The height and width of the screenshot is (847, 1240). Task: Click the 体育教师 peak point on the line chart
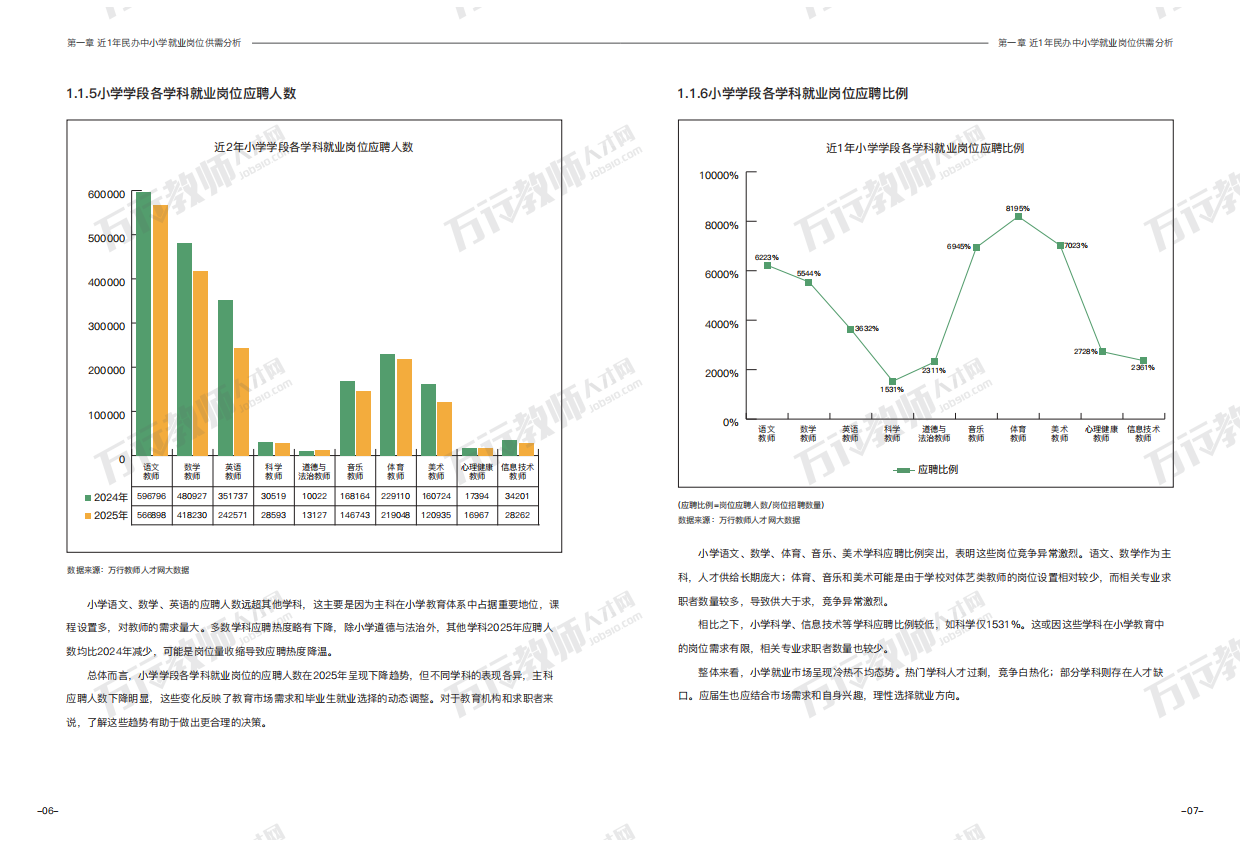[x=1018, y=217]
